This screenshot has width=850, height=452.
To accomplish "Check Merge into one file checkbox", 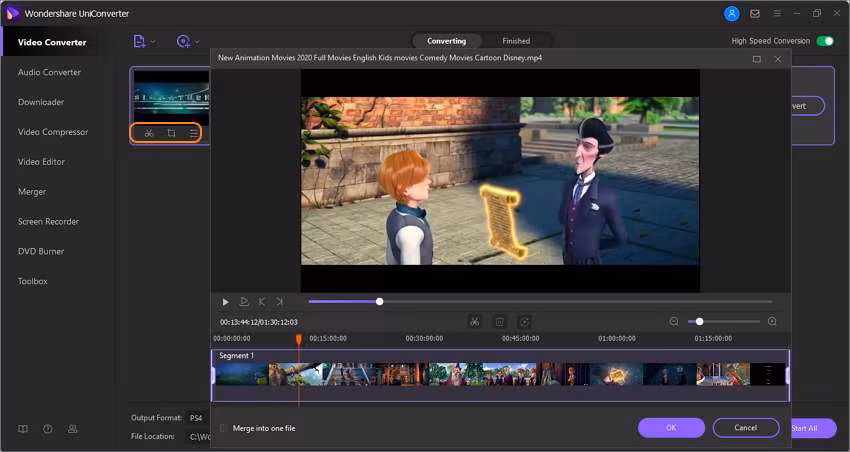I will [x=223, y=428].
